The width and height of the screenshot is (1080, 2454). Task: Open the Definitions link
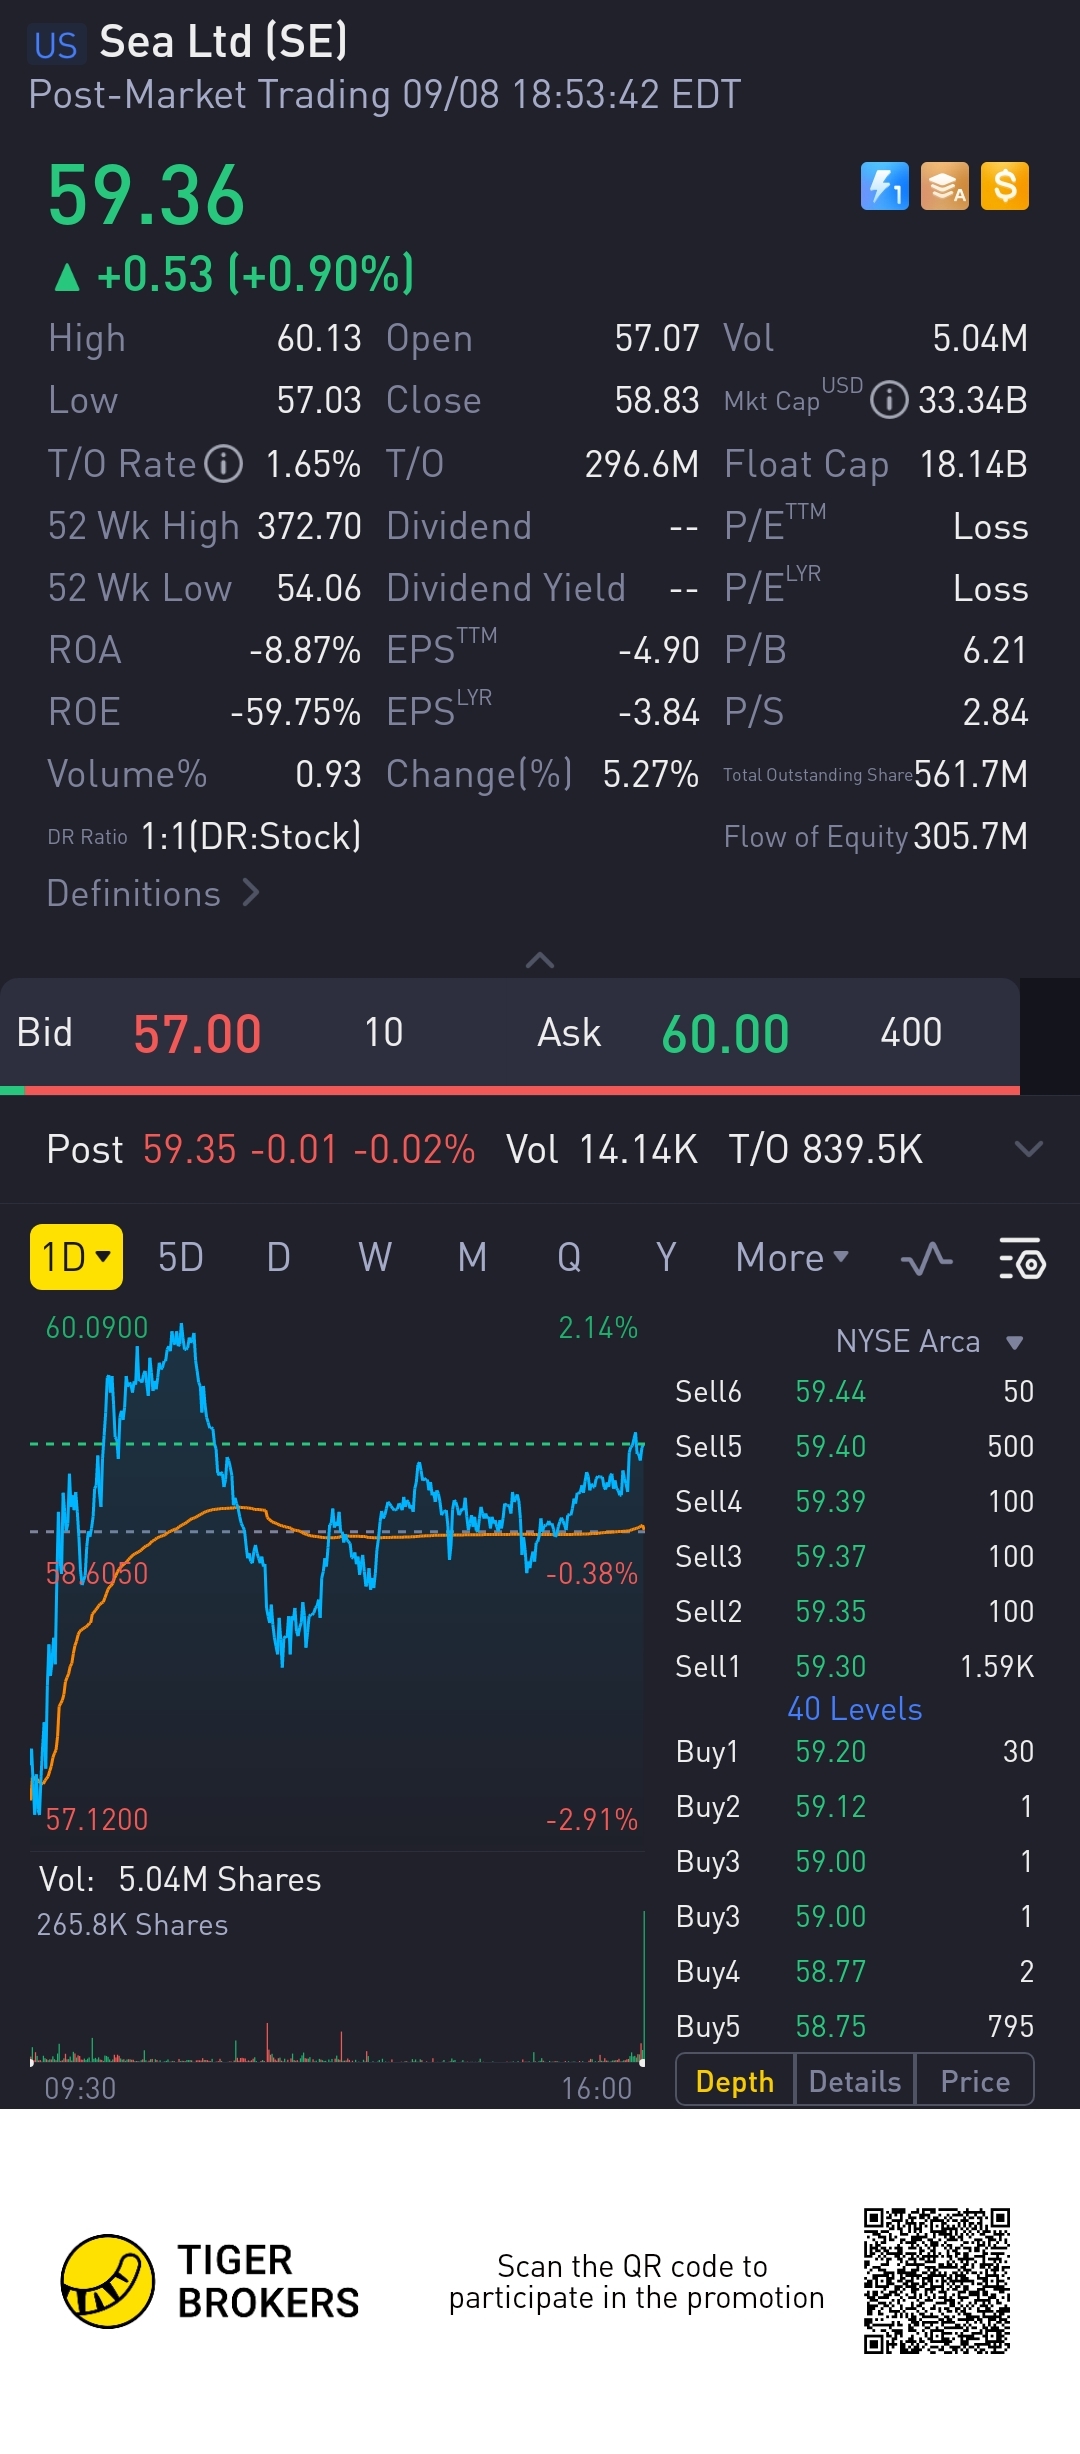(x=153, y=893)
